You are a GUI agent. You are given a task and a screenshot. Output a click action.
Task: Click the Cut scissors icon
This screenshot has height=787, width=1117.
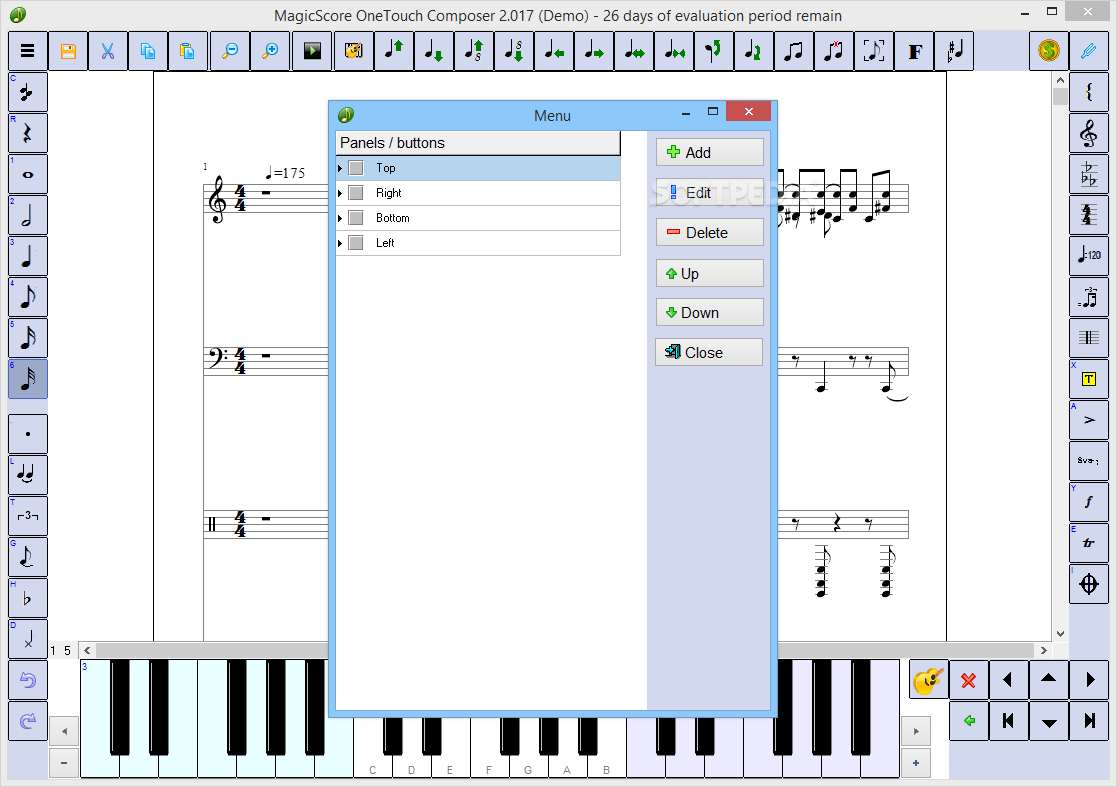108,51
